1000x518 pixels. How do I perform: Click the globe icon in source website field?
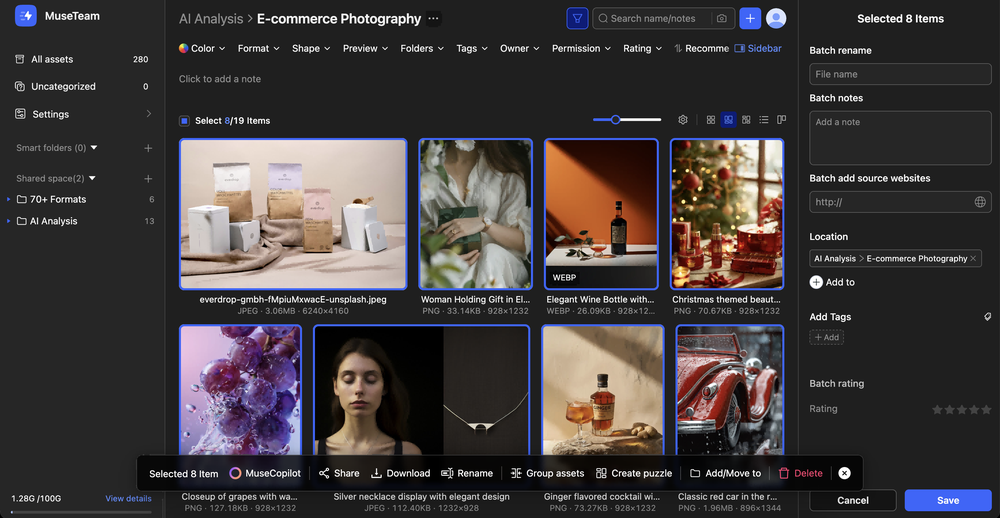pyautogui.click(x=980, y=202)
